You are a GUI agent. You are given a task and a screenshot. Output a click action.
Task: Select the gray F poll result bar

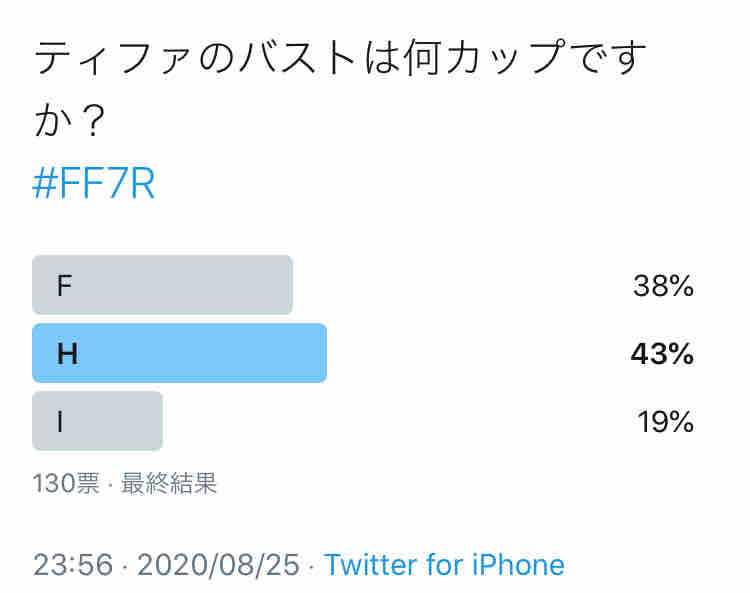pyautogui.click(x=162, y=285)
